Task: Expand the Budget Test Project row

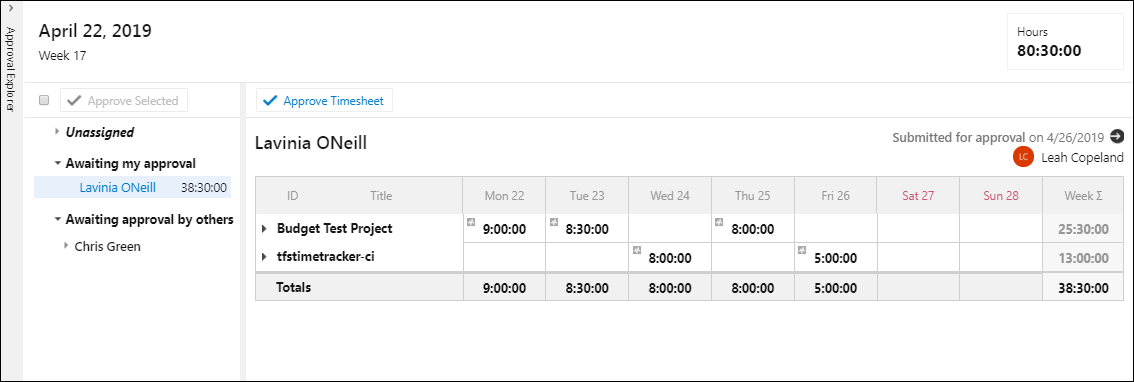Action: tap(264, 229)
